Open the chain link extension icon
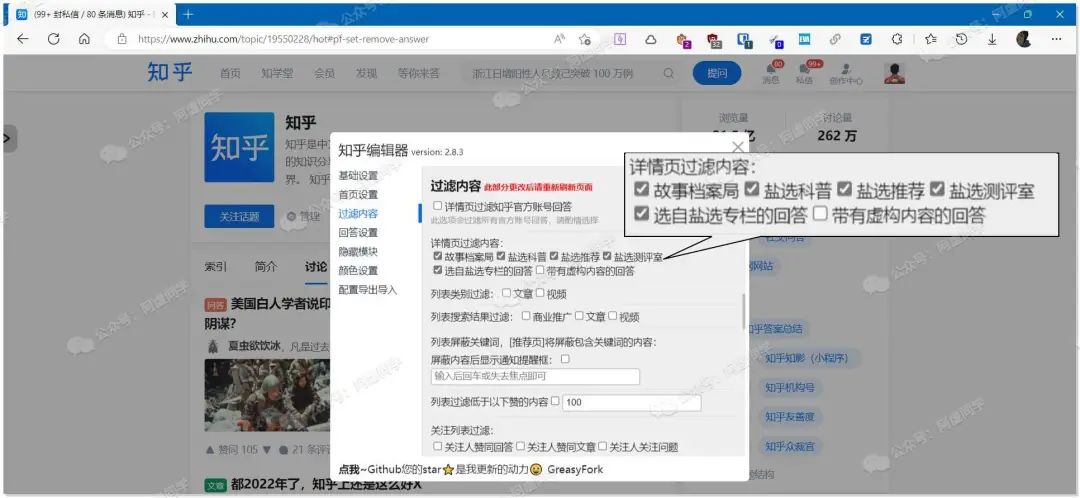The image size is (1080, 498). pyautogui.click(x=835, y=39)
